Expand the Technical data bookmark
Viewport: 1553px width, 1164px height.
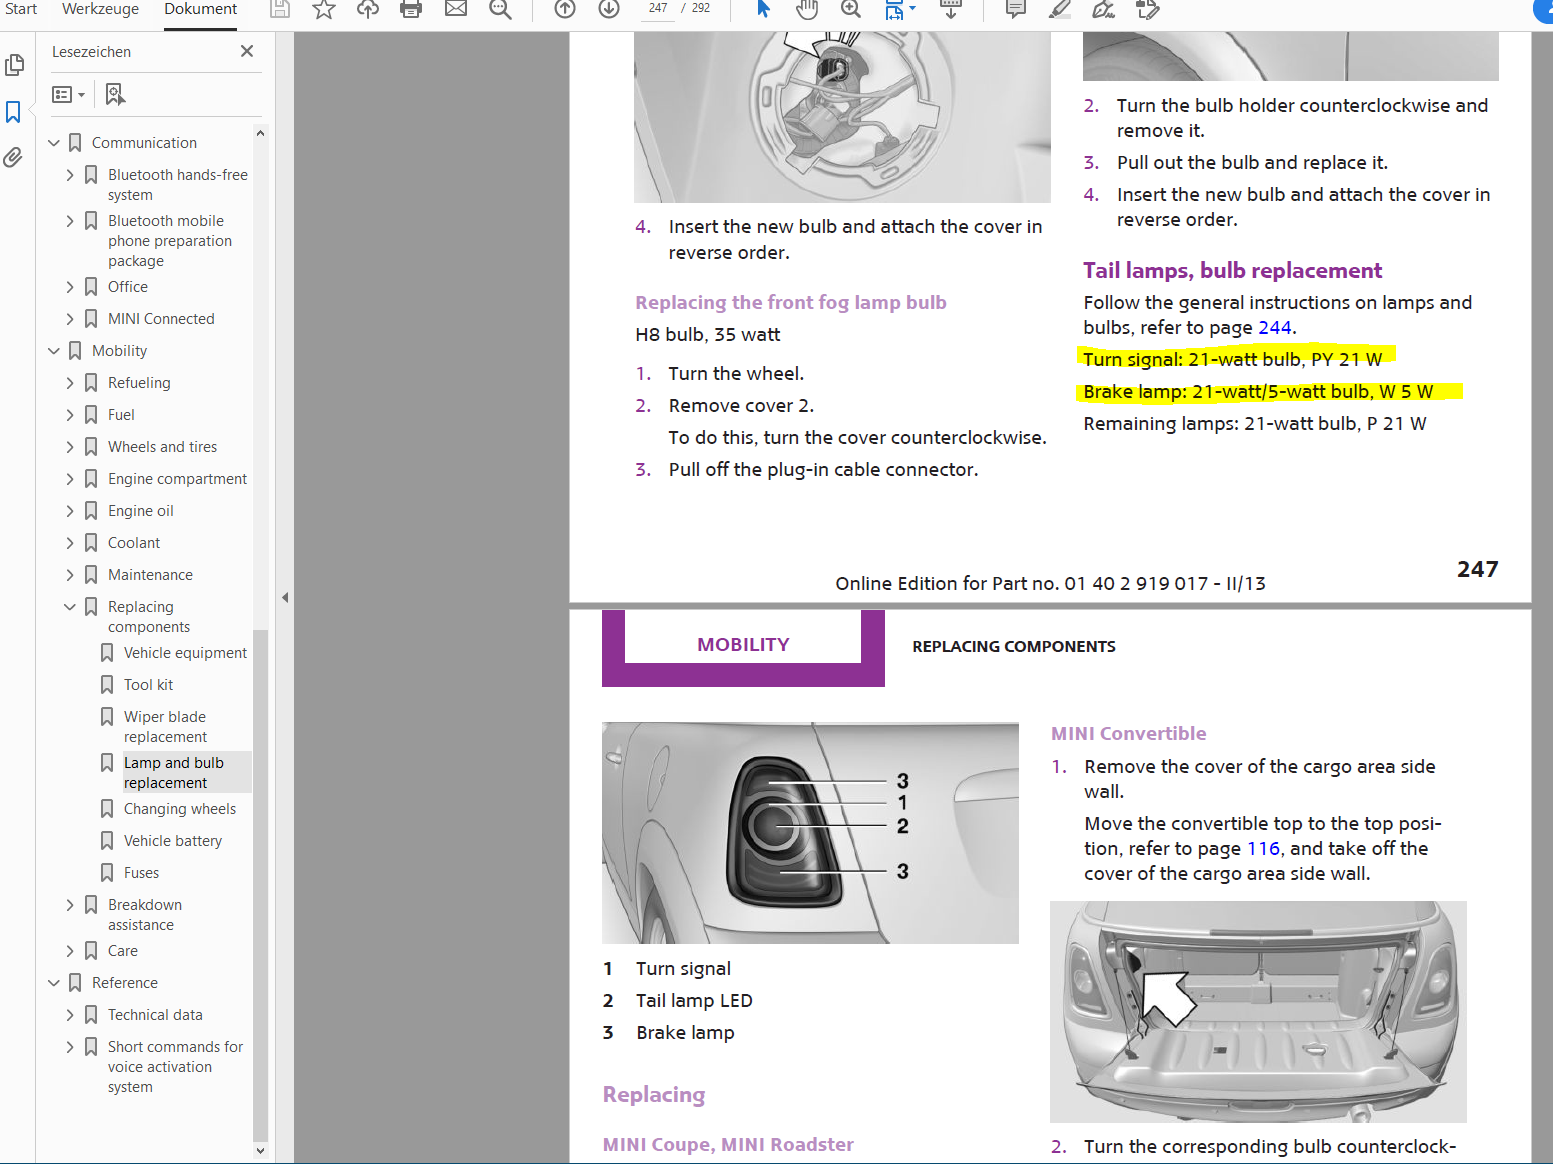[x=70, y=1015]
